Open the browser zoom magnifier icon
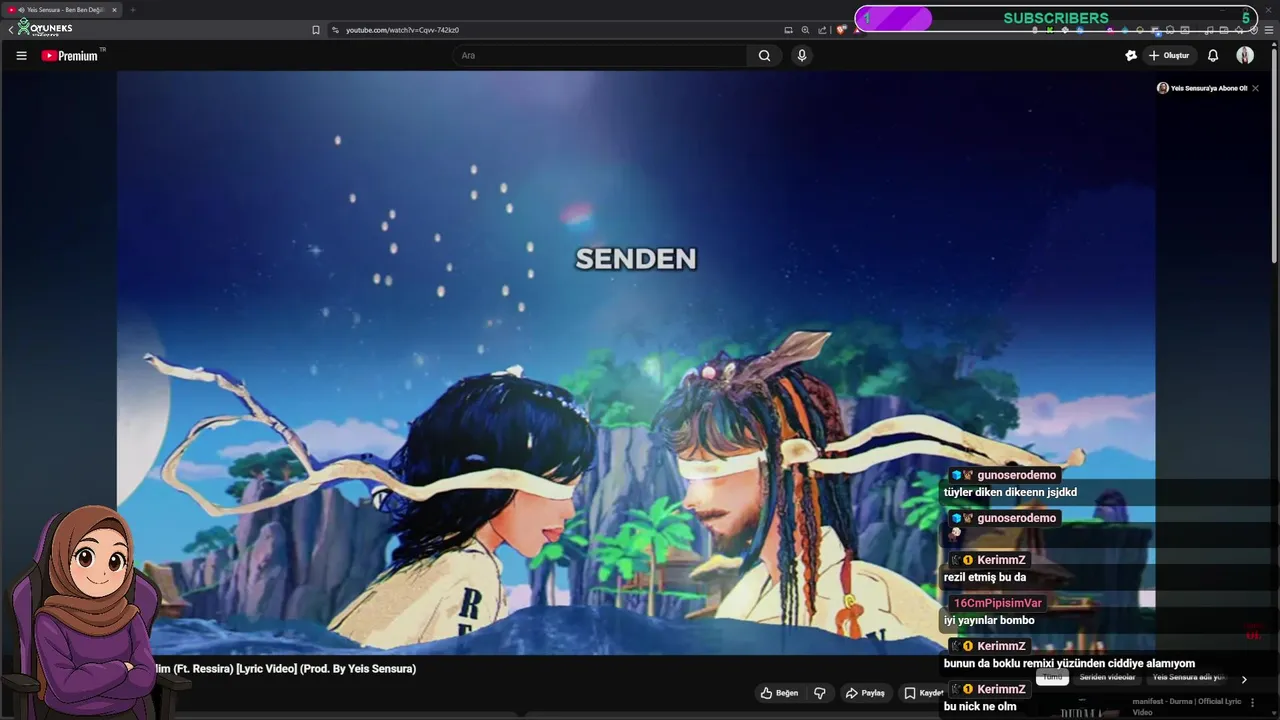1280x720 pixels. pos(805,30)
